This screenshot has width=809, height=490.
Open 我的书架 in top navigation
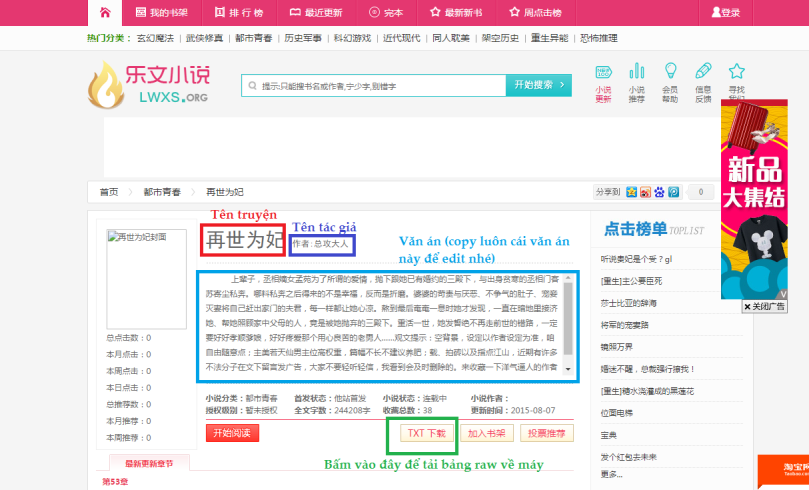tap(161, 13)
